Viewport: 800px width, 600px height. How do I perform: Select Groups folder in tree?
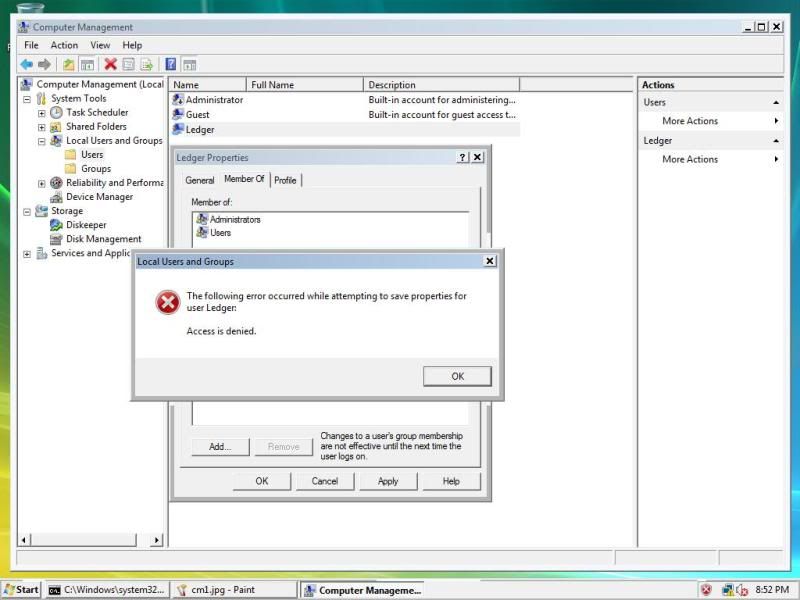pos(96,168)
